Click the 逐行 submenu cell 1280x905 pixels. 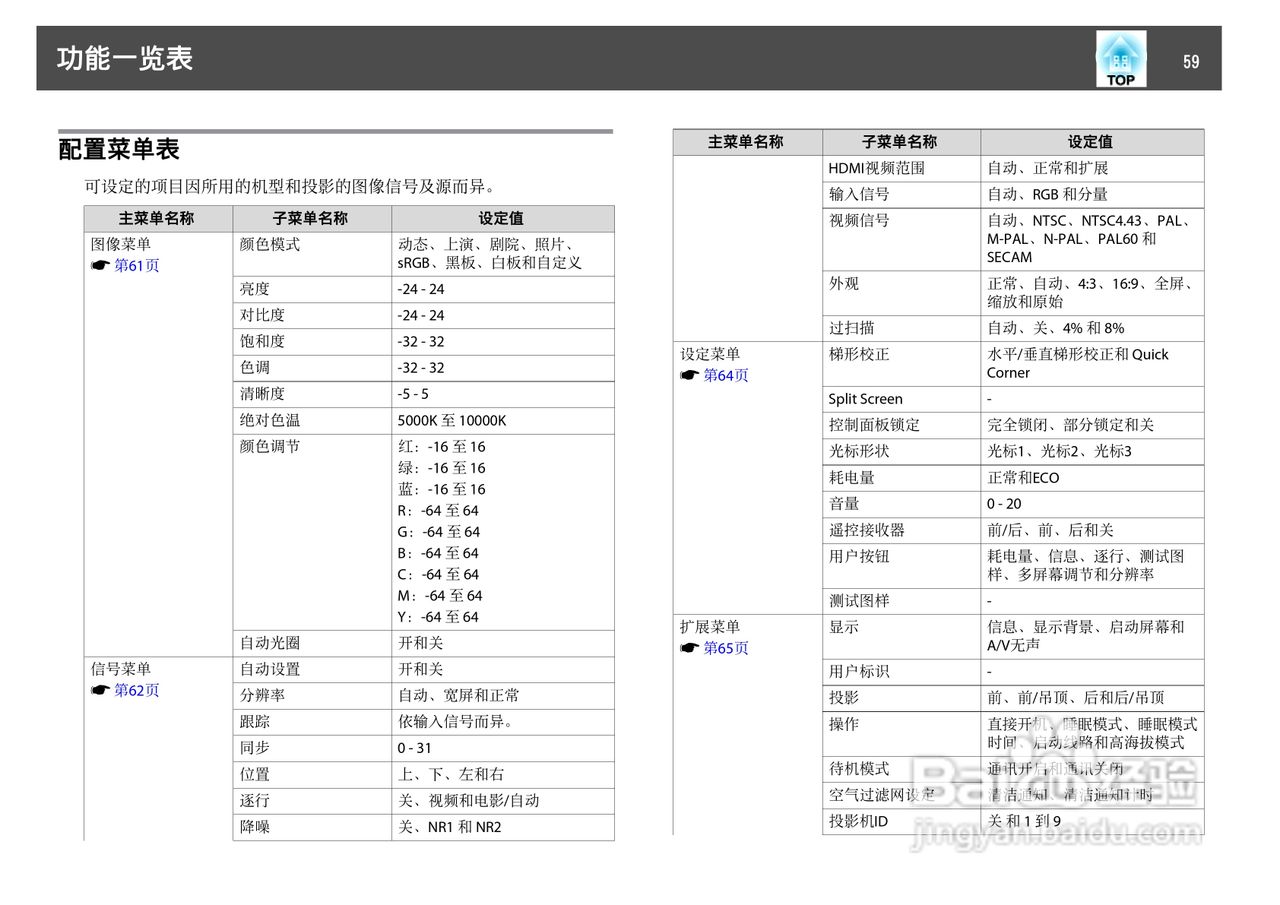pos(312,801)
